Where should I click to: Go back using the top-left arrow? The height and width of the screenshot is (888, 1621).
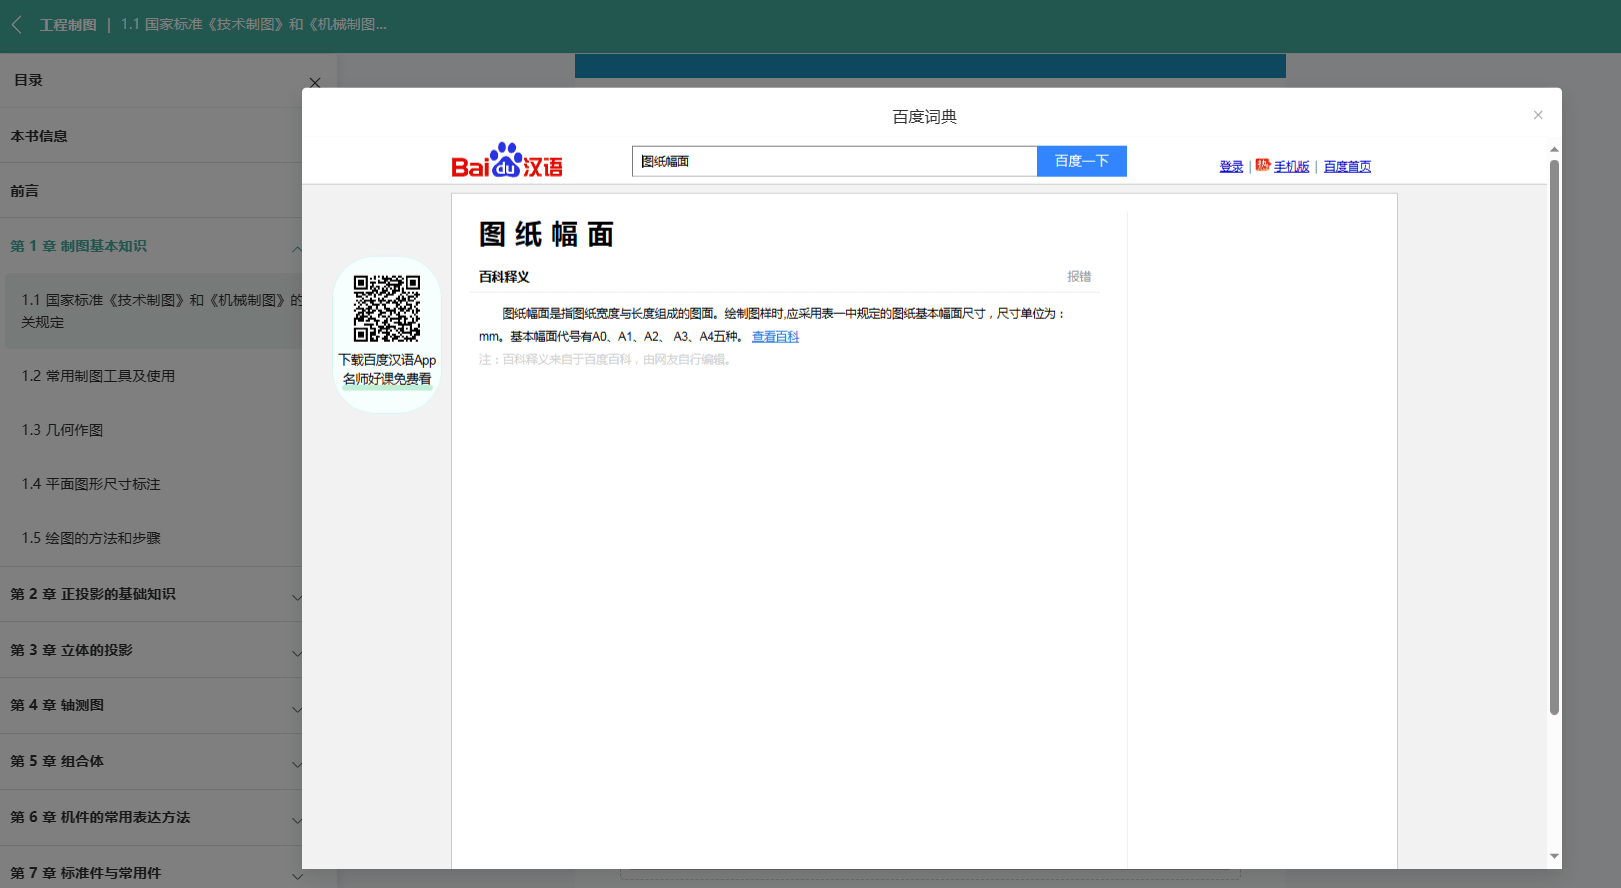[x=16, y=24]
